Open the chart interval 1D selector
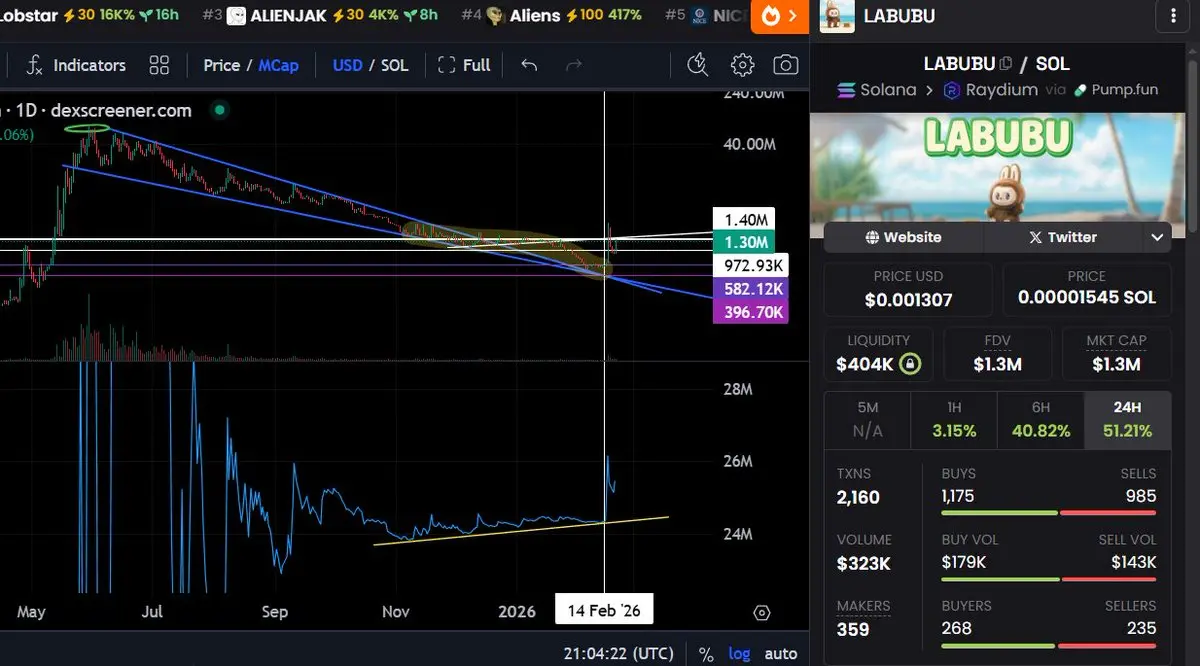1200x666 pixels. click(x=27, y=110)
